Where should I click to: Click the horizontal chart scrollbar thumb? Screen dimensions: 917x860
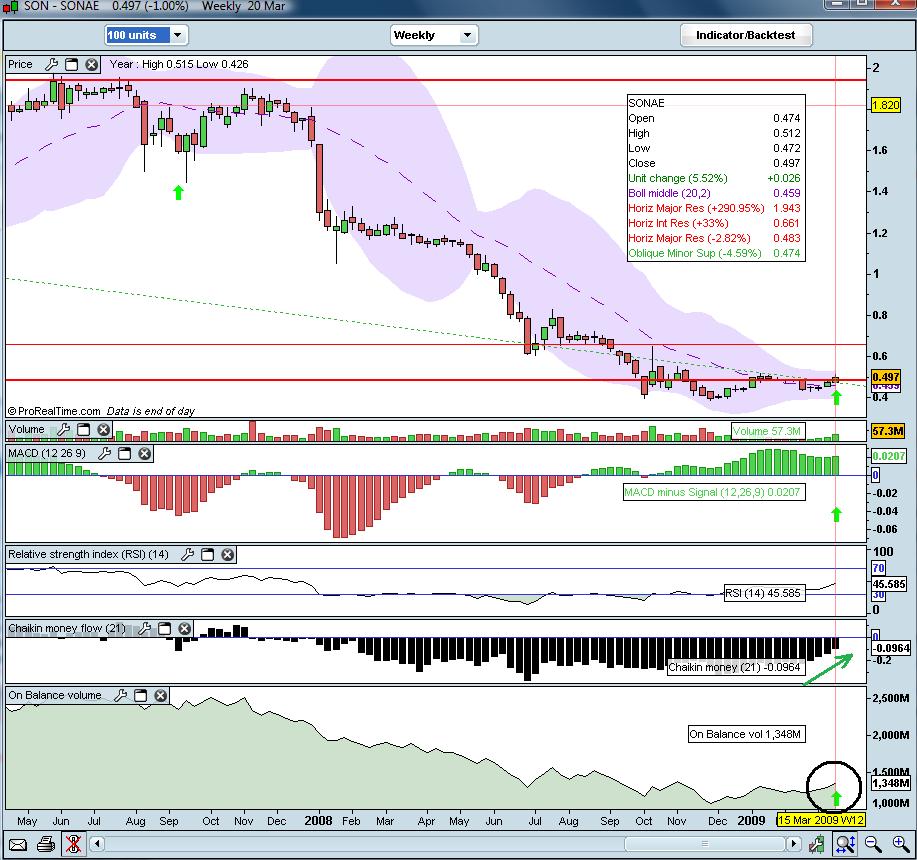pos(705,844)
